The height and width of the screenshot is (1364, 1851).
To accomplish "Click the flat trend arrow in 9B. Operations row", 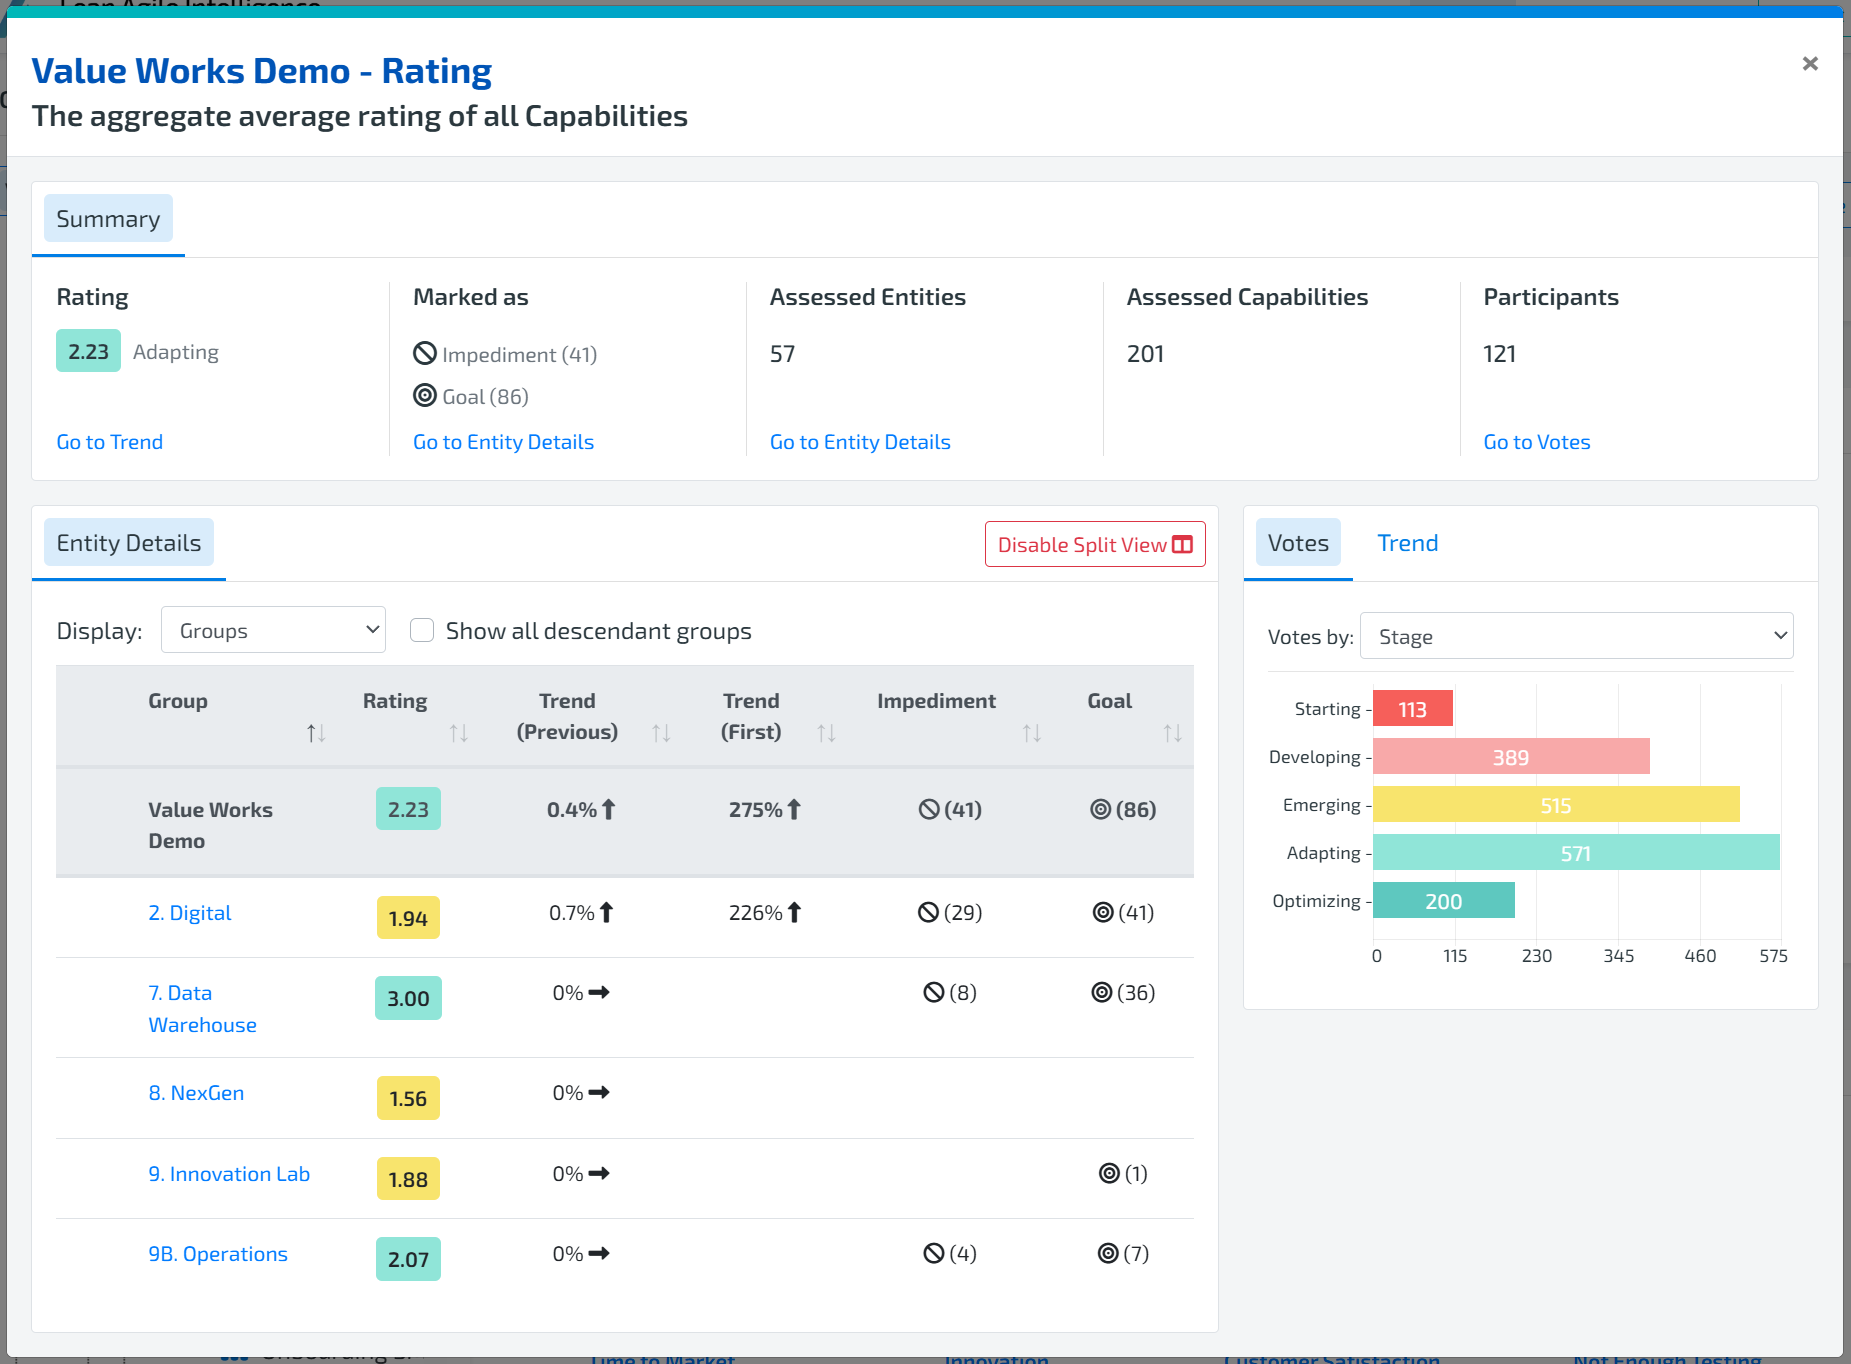I will point(599,1253).
